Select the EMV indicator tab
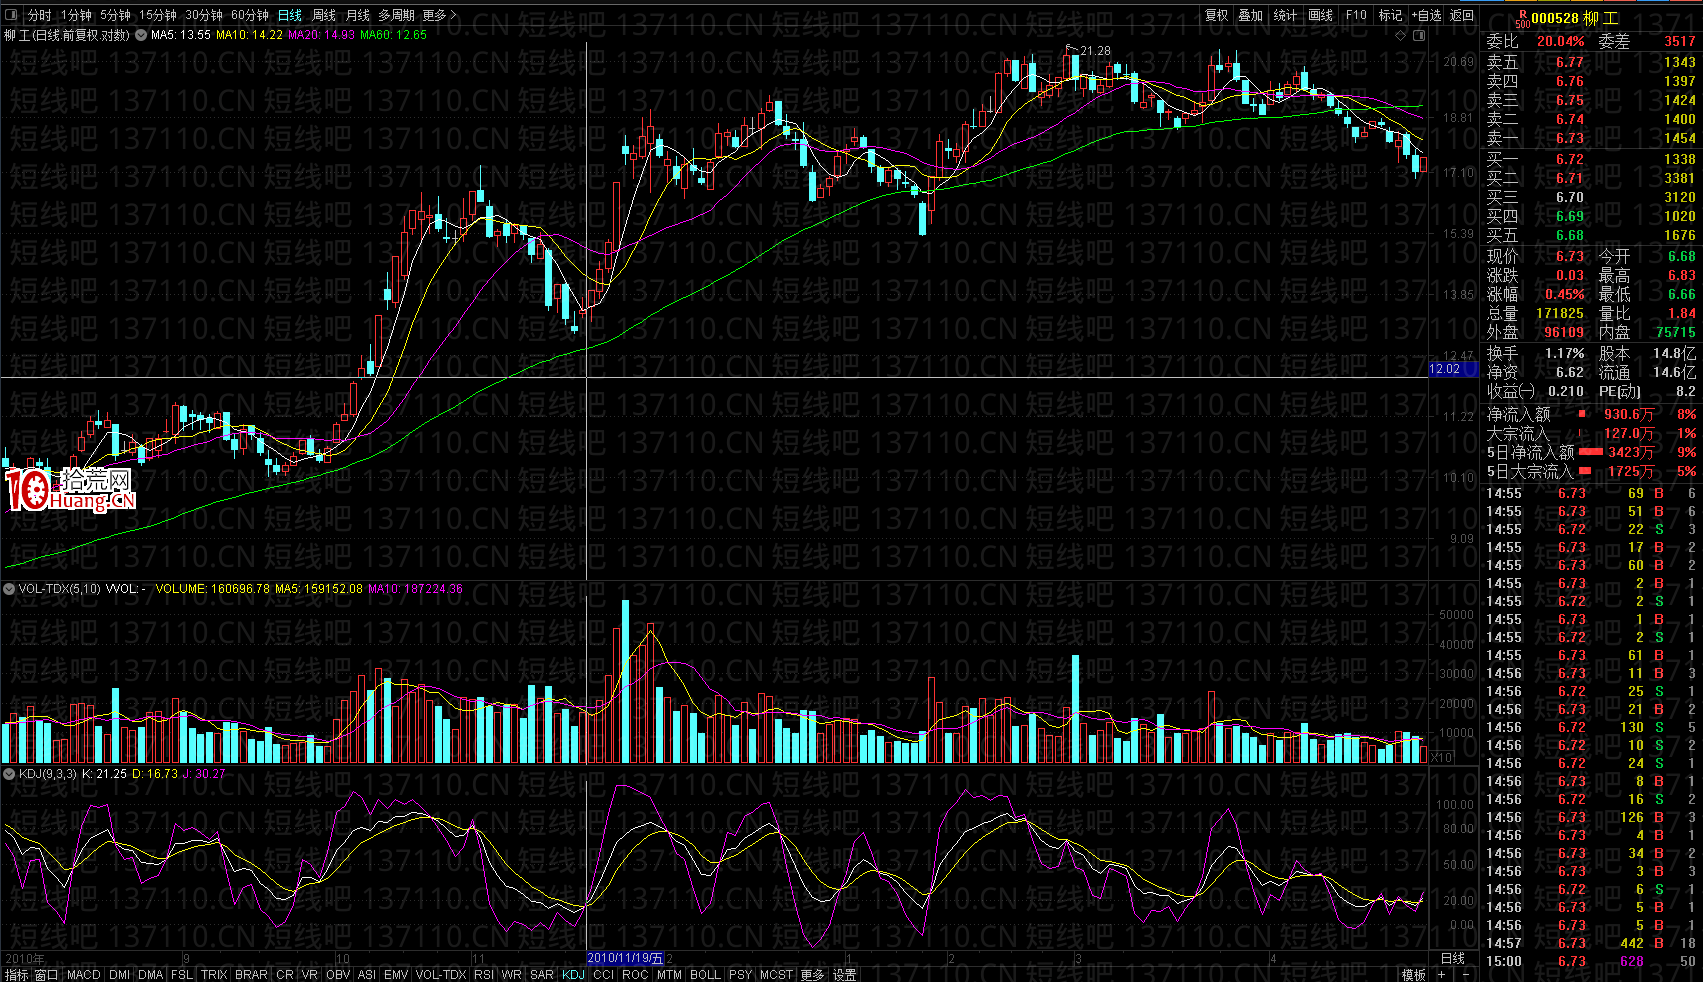 point(396,974)
